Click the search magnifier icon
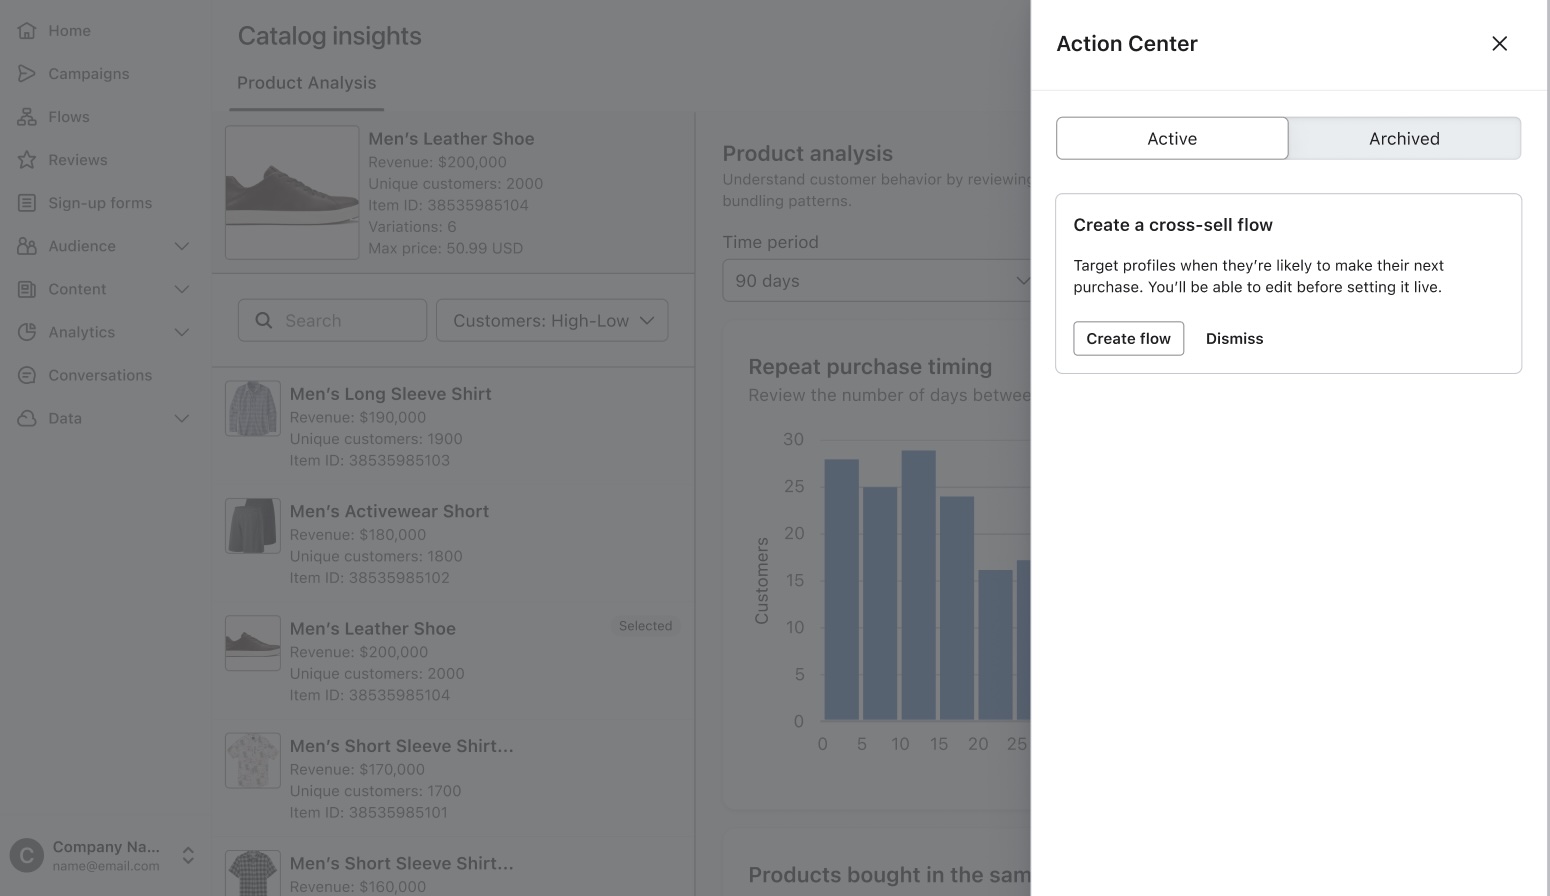 264,320
